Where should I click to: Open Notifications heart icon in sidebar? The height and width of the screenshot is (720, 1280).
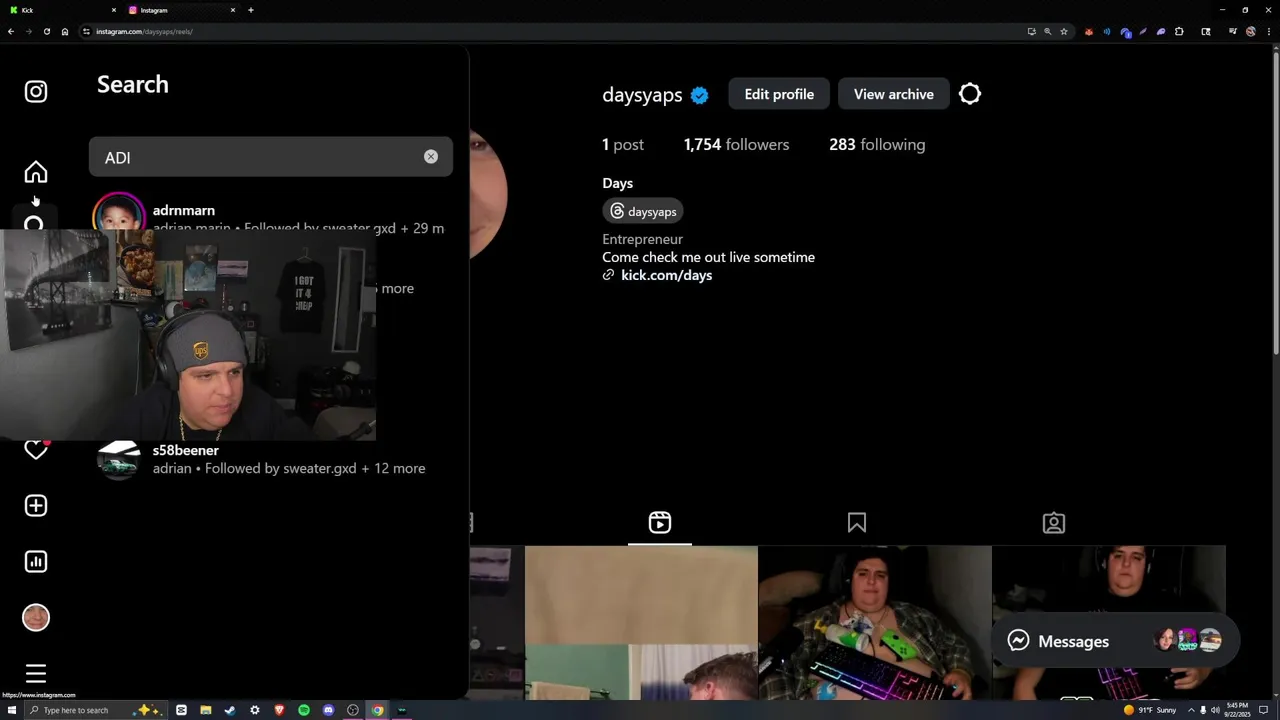36,450
